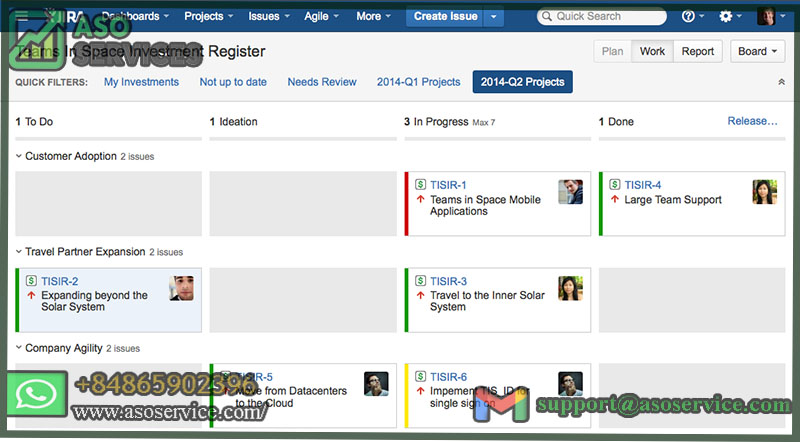Select the Large Team Support card text
Viewport: 800px width, 442px height.
[x=673, y=200]
